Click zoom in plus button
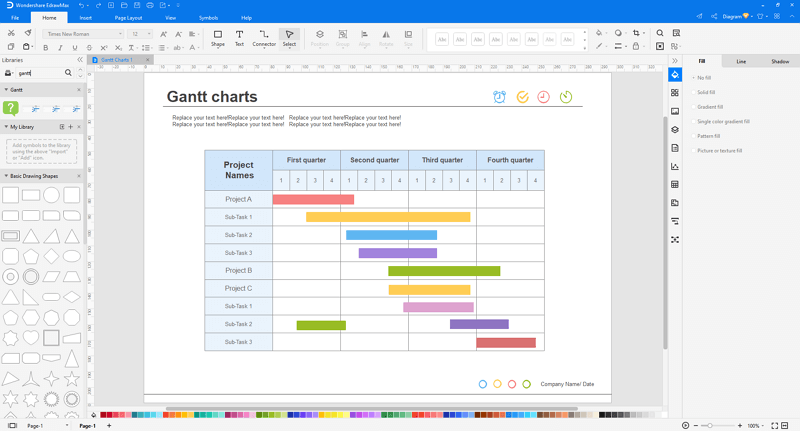Image resolution: width=800 pixels, height=431 pixels. tap(739, 425)
